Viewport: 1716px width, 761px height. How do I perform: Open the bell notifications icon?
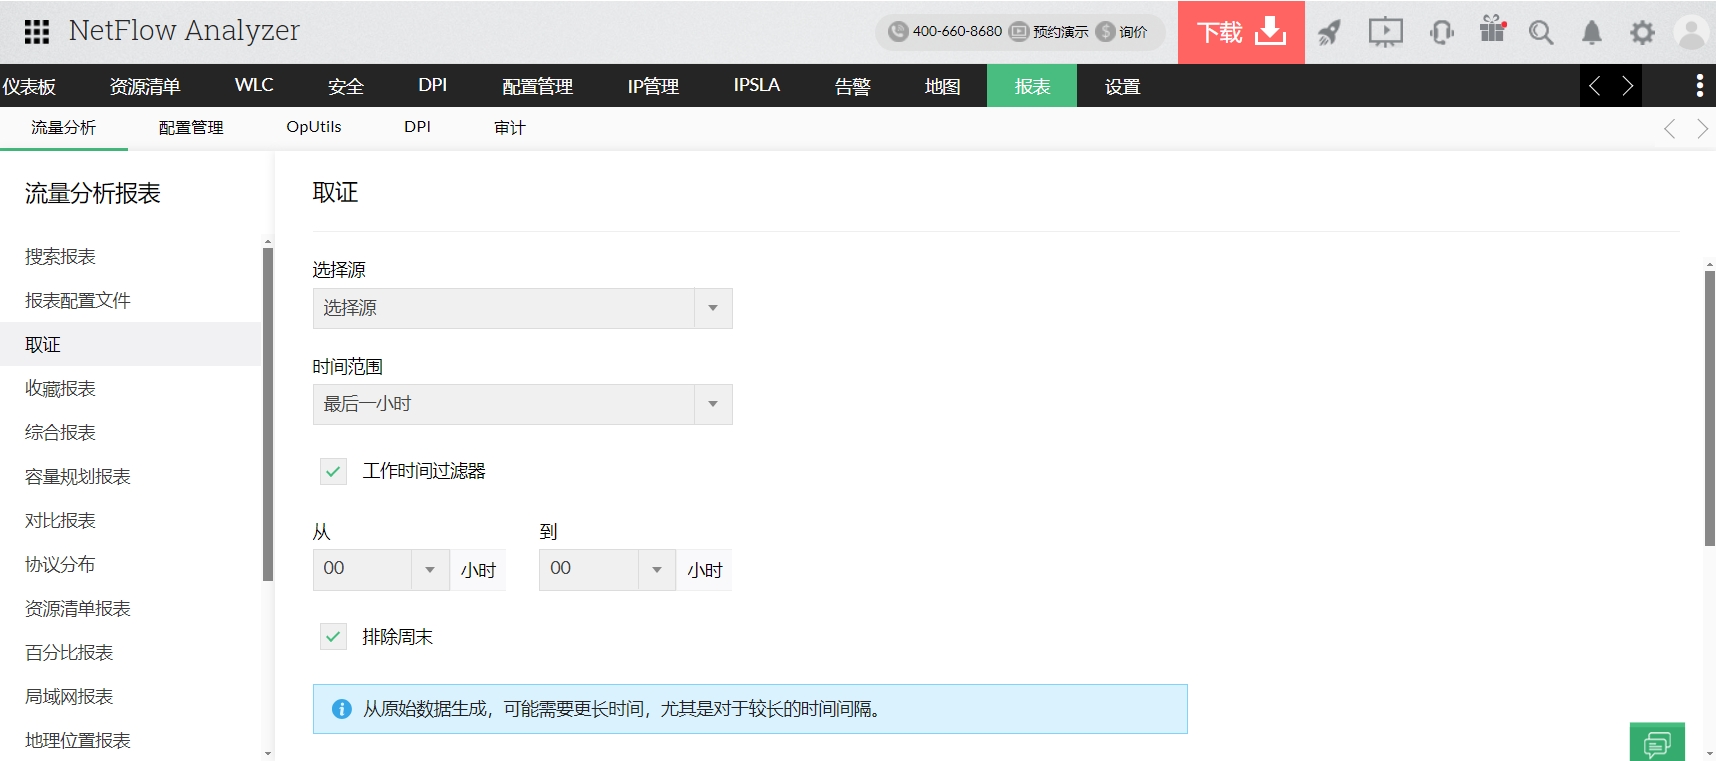tap(1592, 33)
